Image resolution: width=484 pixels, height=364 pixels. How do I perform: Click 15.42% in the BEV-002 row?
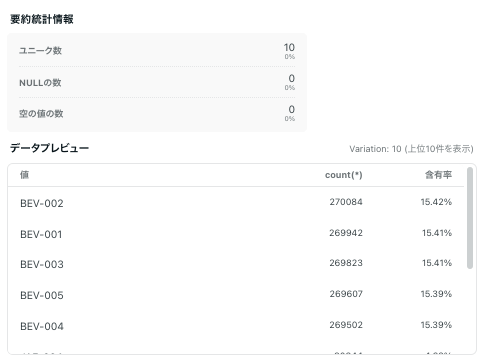click(x=436, y=202)
